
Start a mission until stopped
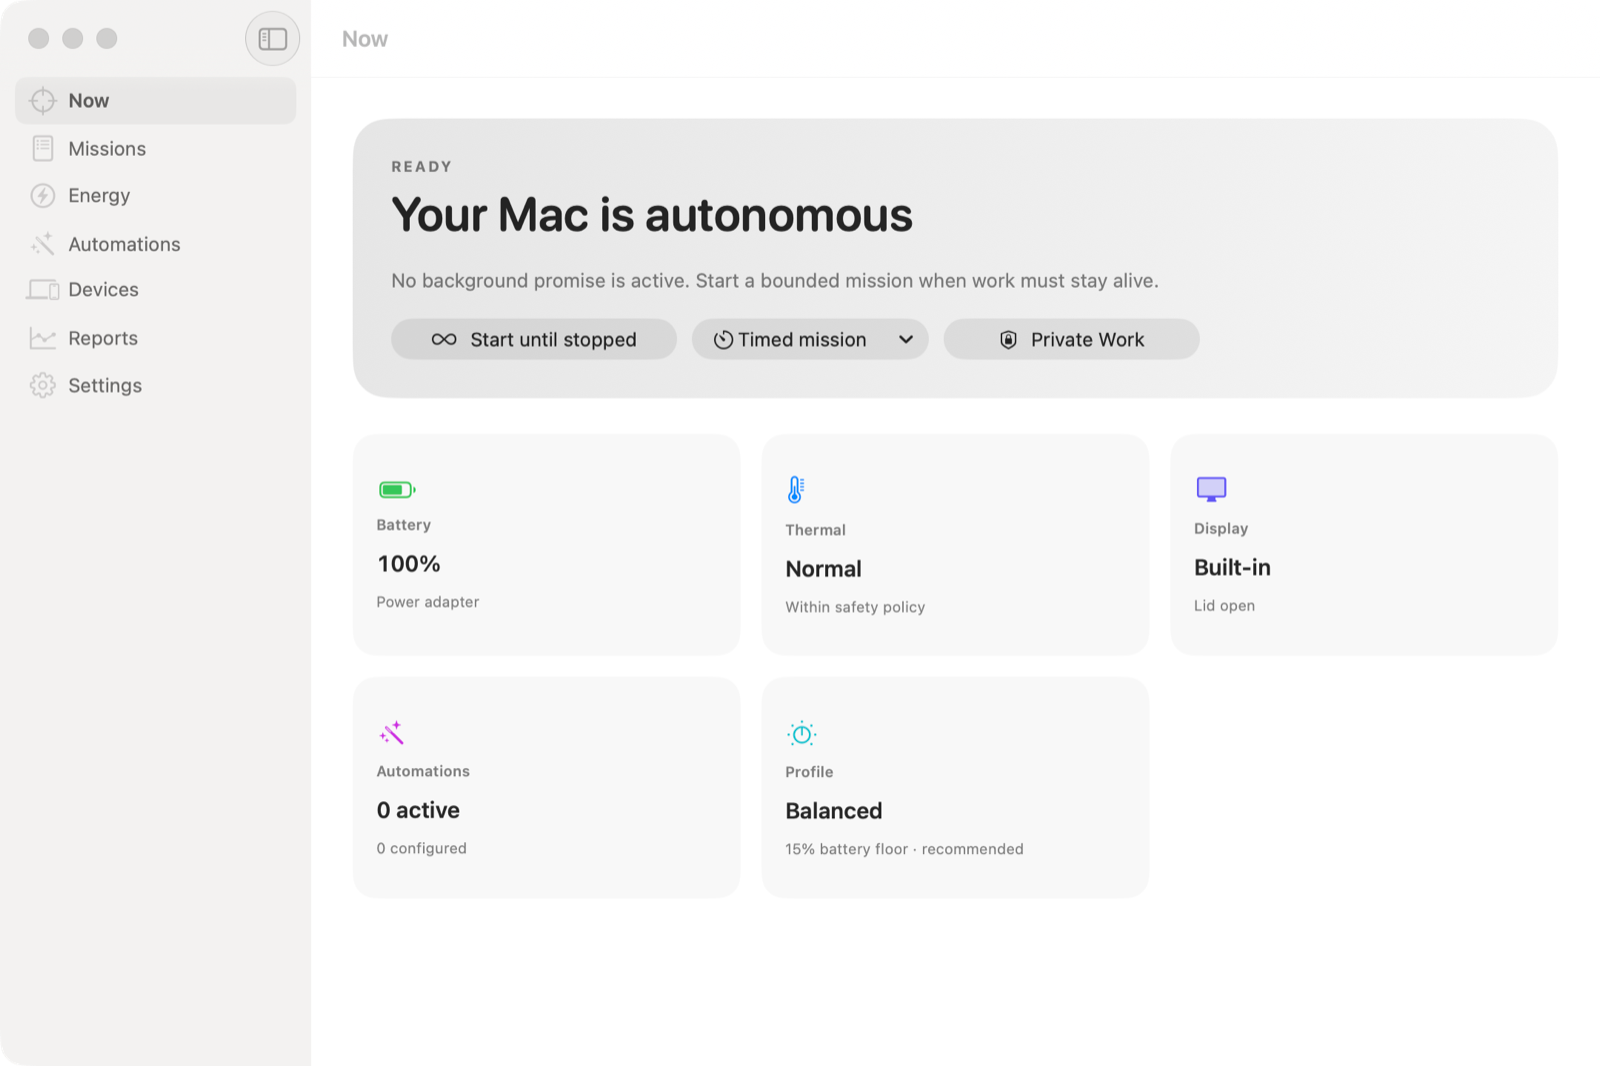(534, 340)
